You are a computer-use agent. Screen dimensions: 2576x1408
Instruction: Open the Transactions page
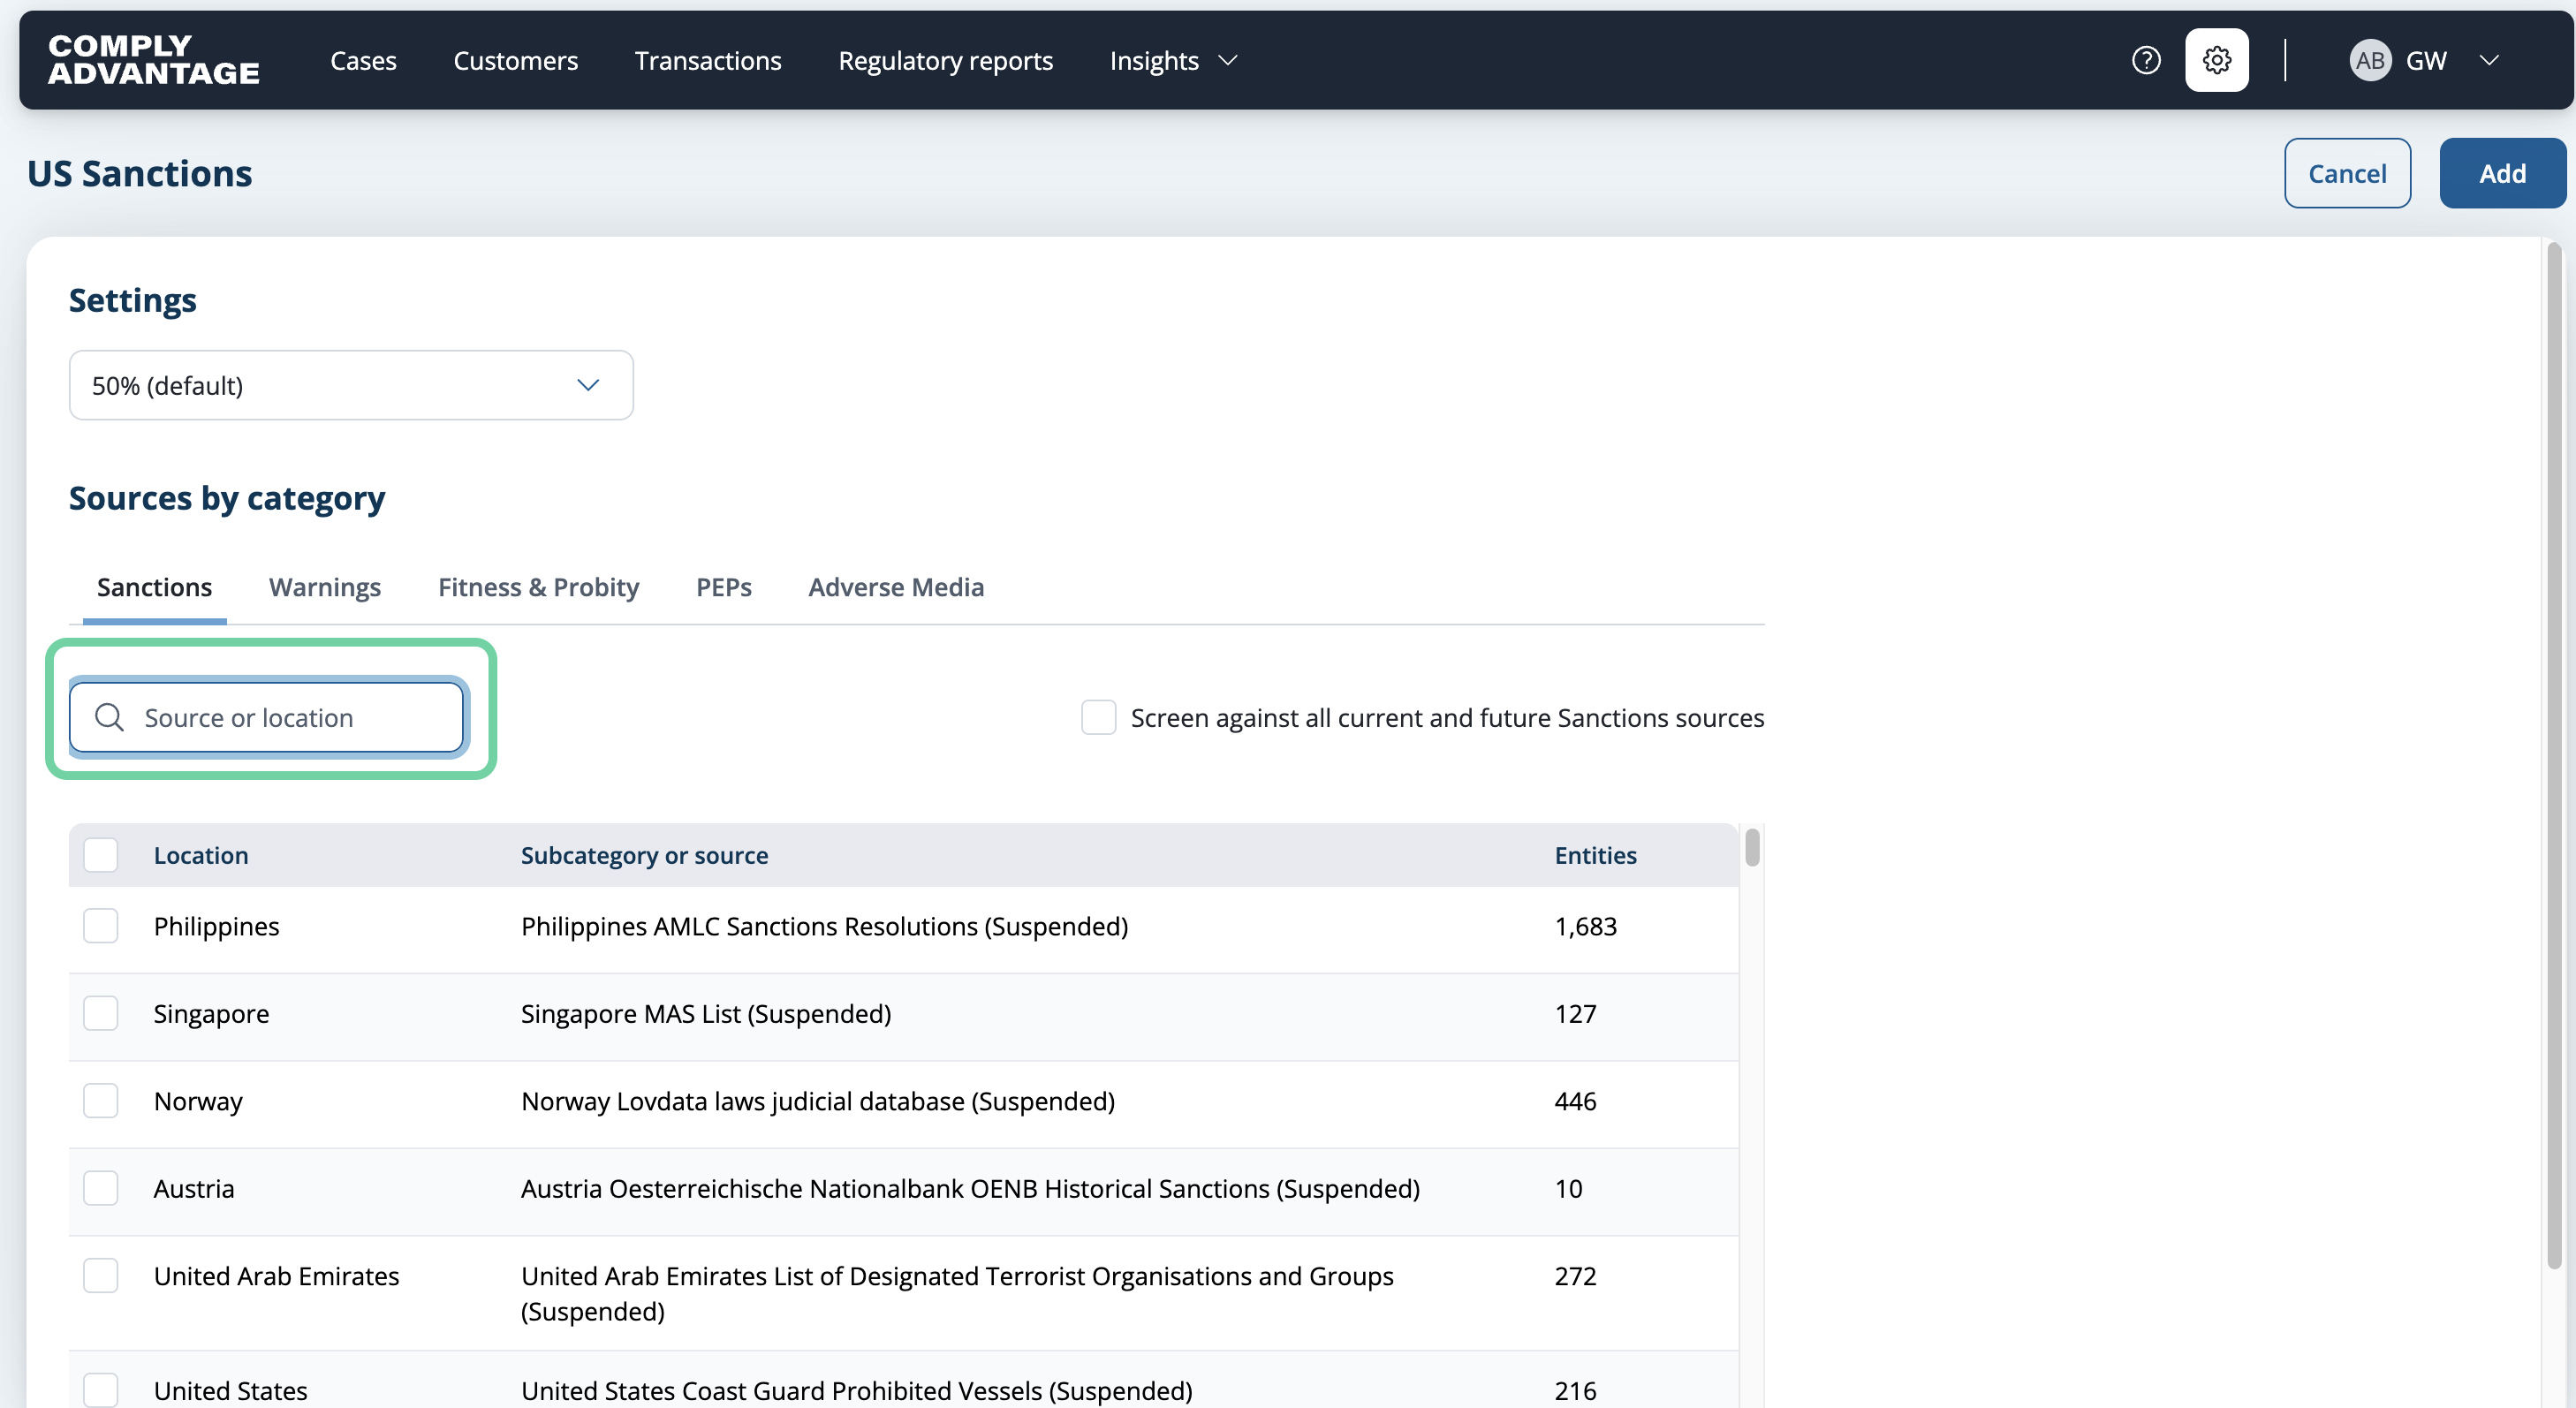708,61
